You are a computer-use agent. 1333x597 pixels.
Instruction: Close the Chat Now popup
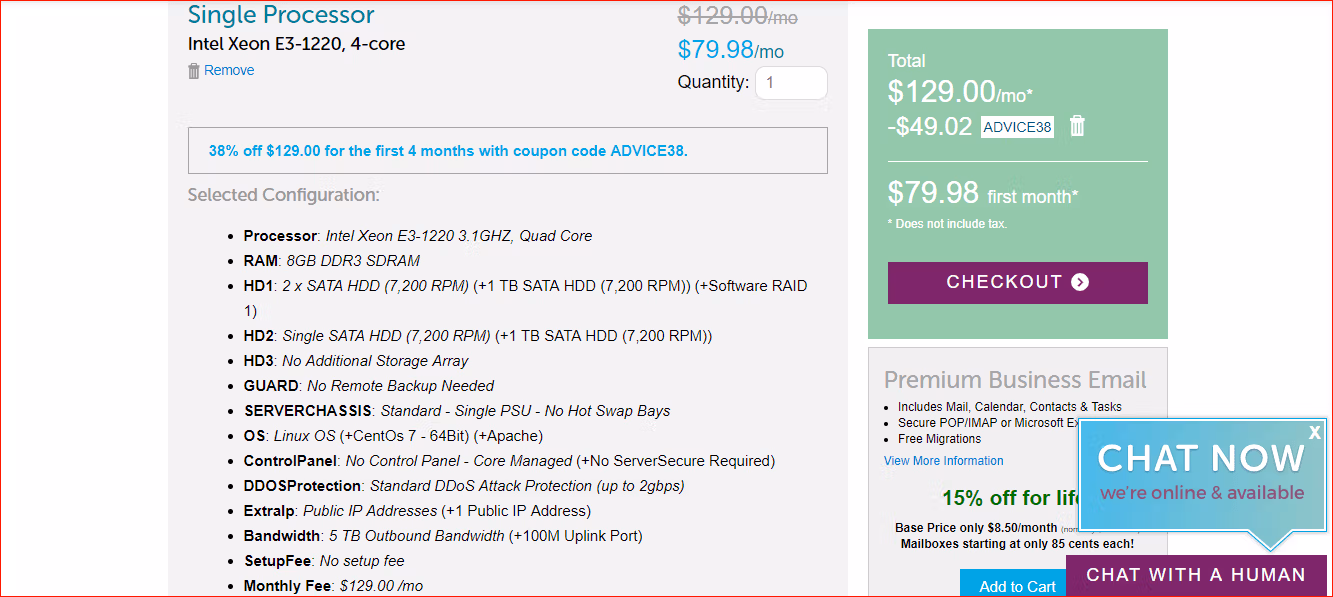1314,432
